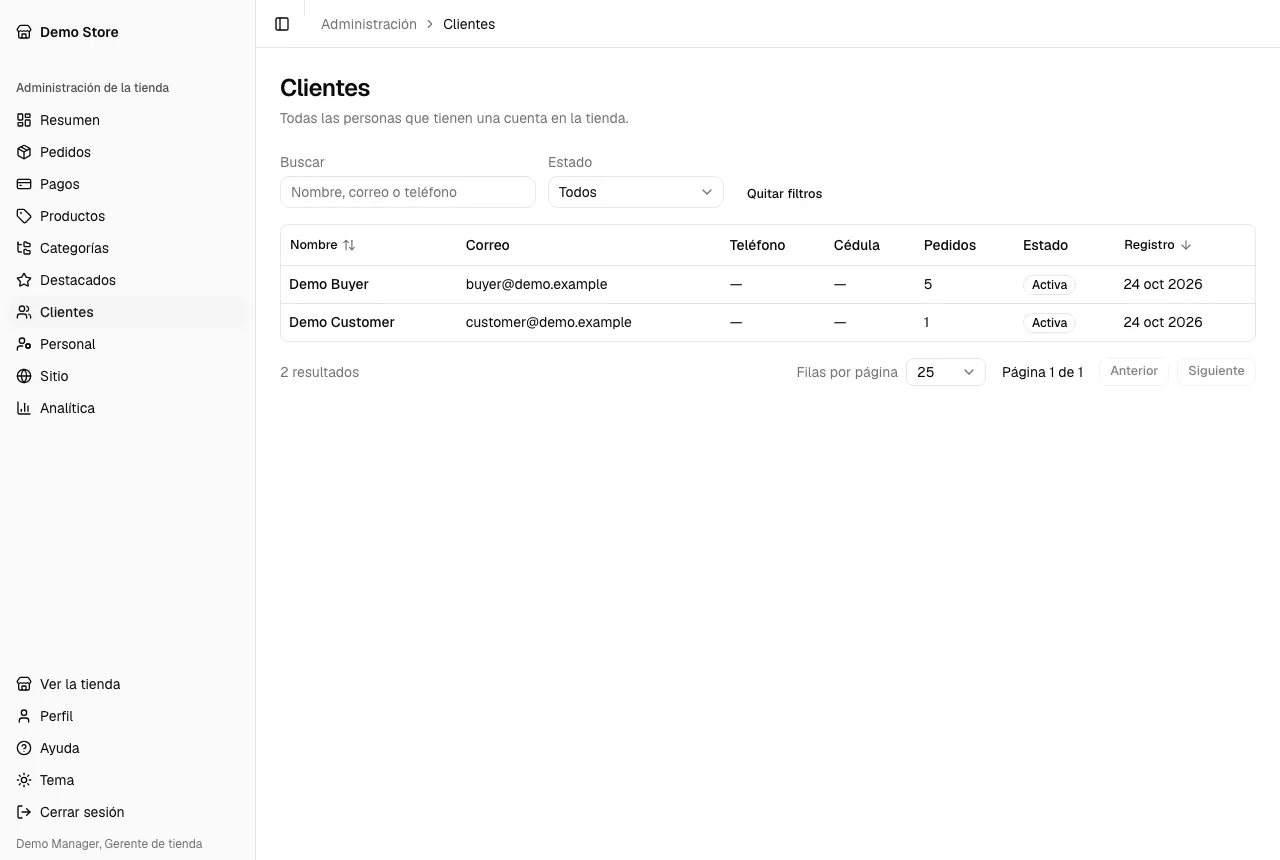
Task: Click the Pedidos box icon
Action: pyautogui.click(x=24, y=152)
